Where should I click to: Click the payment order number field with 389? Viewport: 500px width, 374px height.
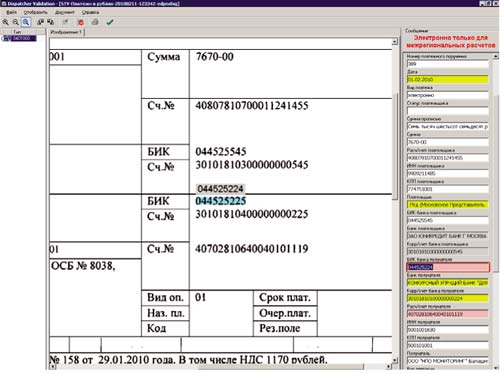[447, 64]
